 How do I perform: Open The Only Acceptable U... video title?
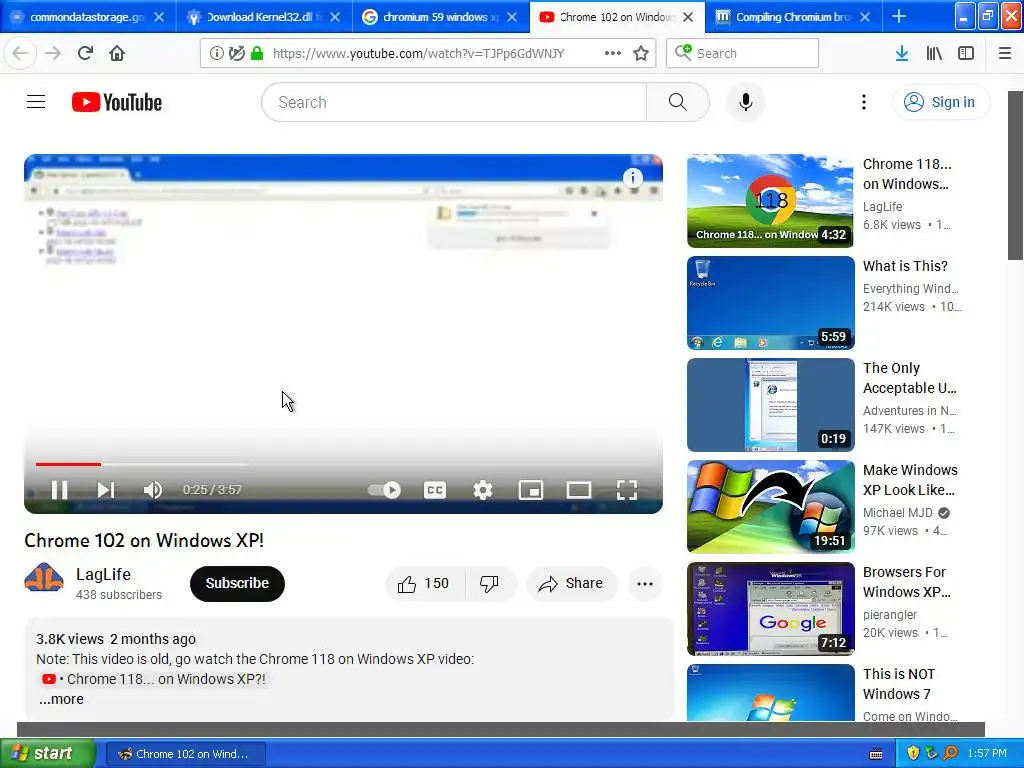[909, 378]
